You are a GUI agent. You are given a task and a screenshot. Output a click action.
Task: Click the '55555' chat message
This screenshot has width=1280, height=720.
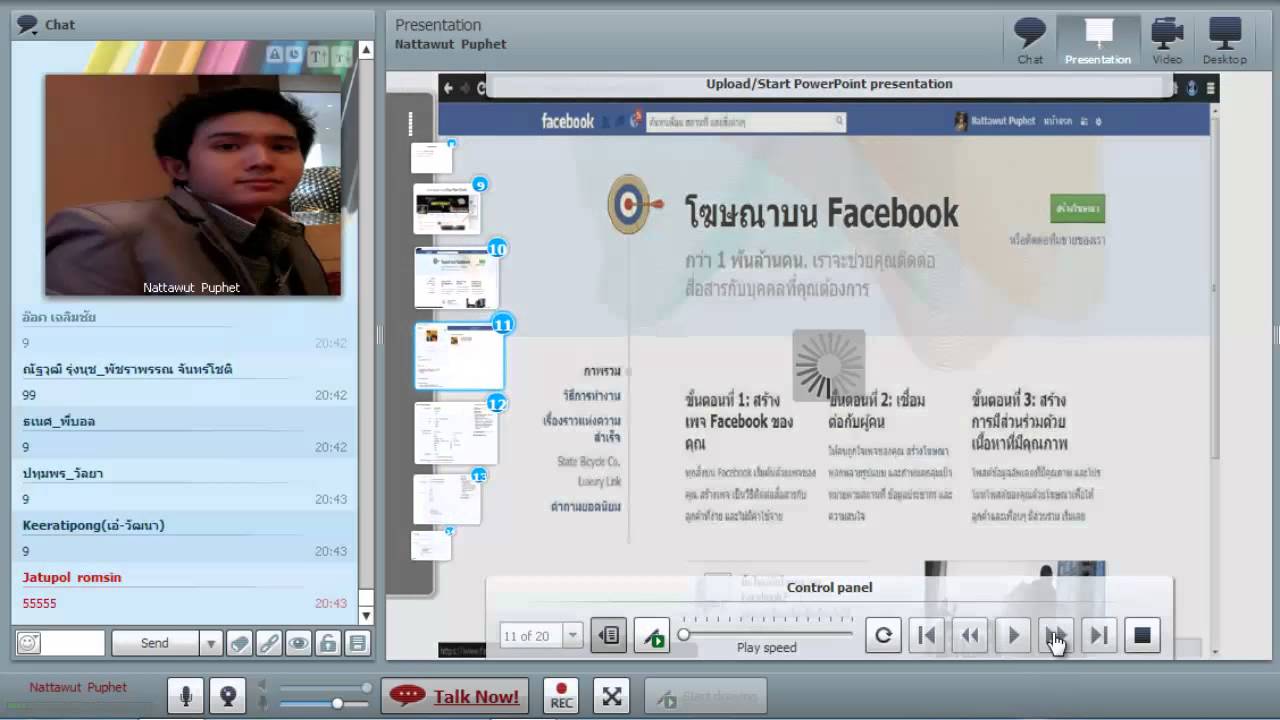(x=40, y=603)
